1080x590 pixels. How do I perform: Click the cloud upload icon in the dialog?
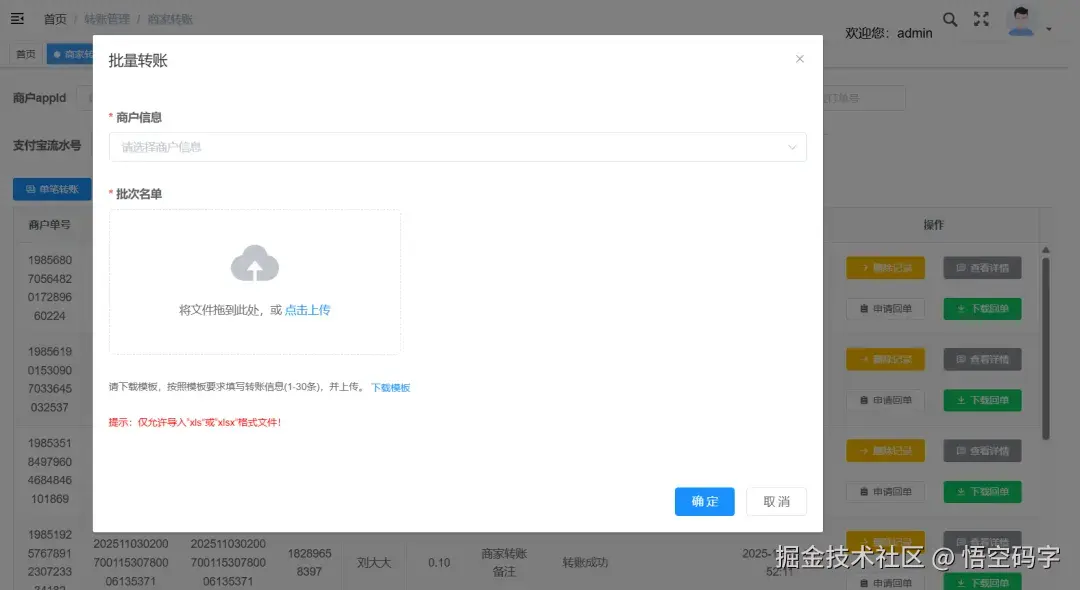(x=255, y=265)
